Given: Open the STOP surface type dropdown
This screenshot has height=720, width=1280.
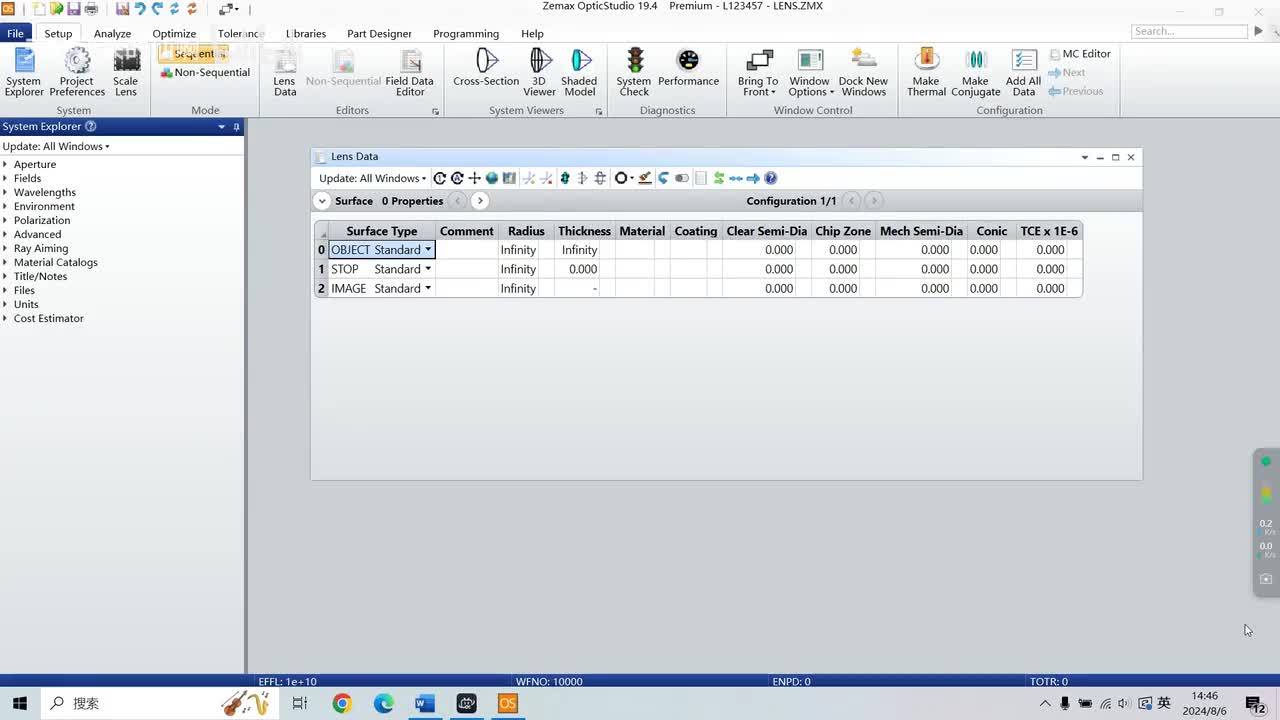Looking at the screenshot, I should (x=428, y=269).
